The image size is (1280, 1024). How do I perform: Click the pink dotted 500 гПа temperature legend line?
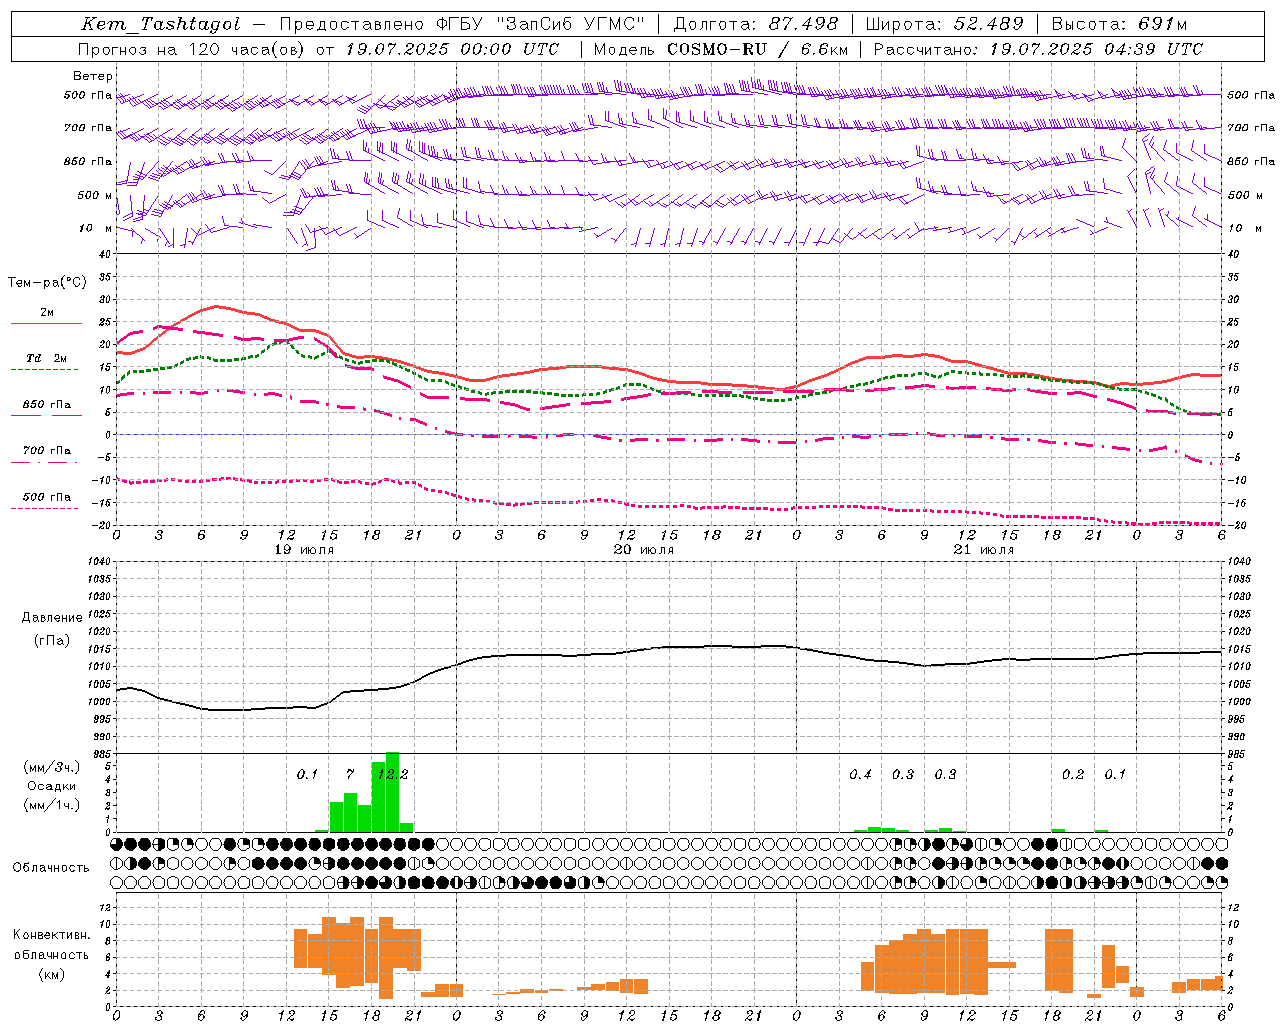pos(44,509)
